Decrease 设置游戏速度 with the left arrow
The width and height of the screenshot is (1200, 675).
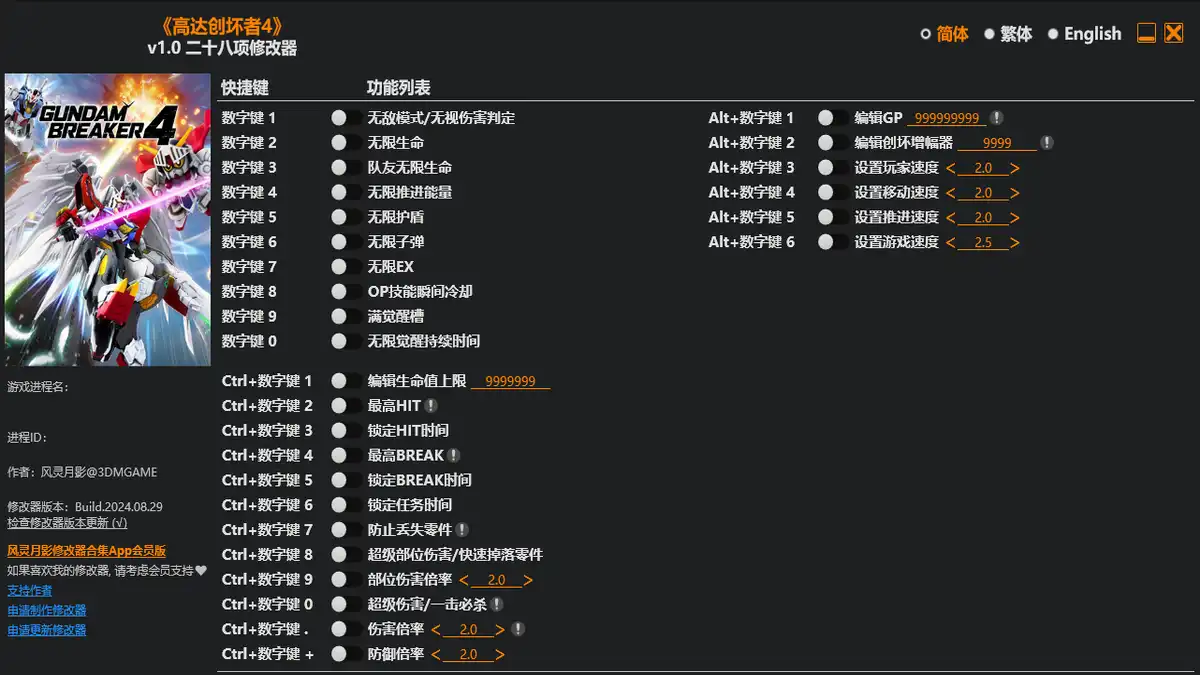950,242
